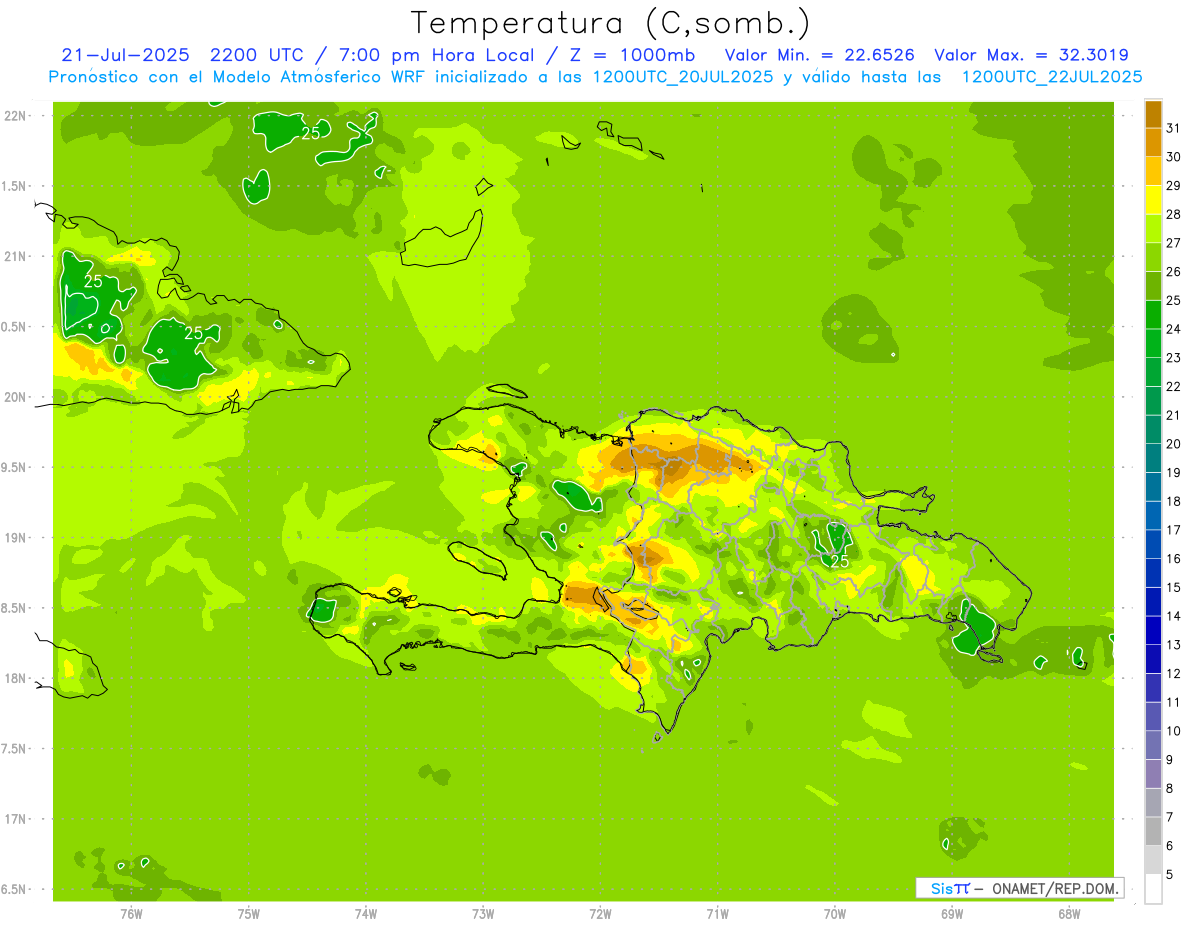Image resolution: width=1200 pixels, height=927 pixels.
Task: Click the '75W' longitude axis label
Action: [249, 914]
